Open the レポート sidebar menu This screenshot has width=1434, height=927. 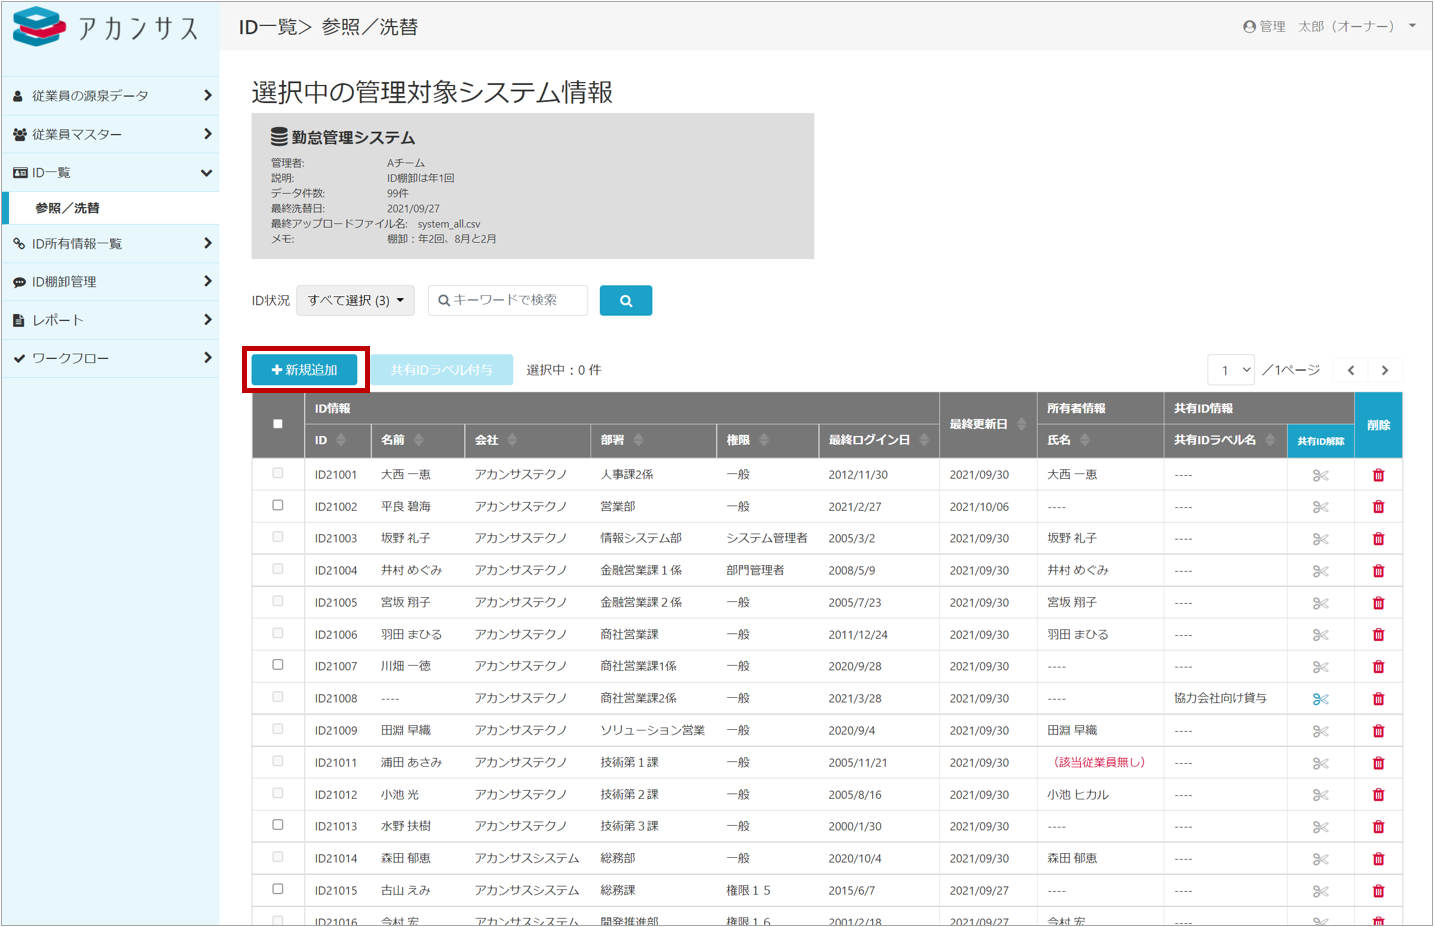[110, 320]
